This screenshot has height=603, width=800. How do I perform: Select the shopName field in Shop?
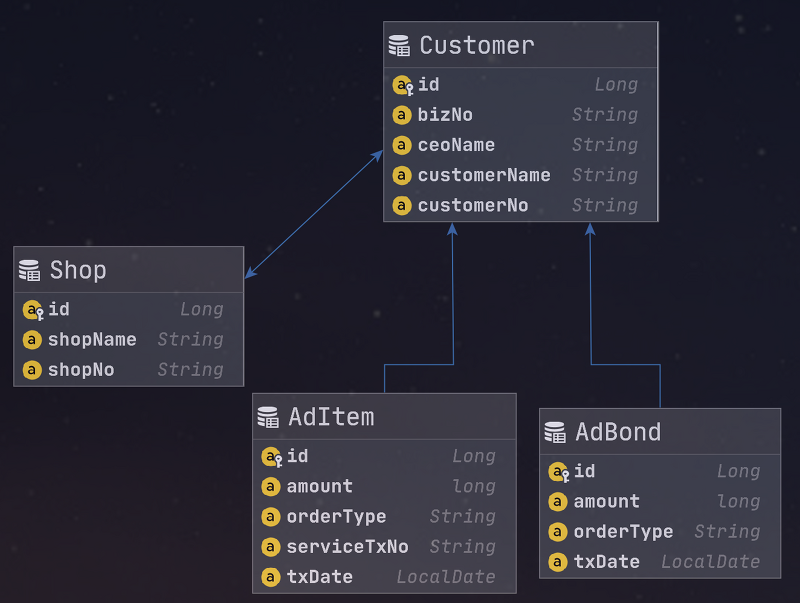(92, 340)
